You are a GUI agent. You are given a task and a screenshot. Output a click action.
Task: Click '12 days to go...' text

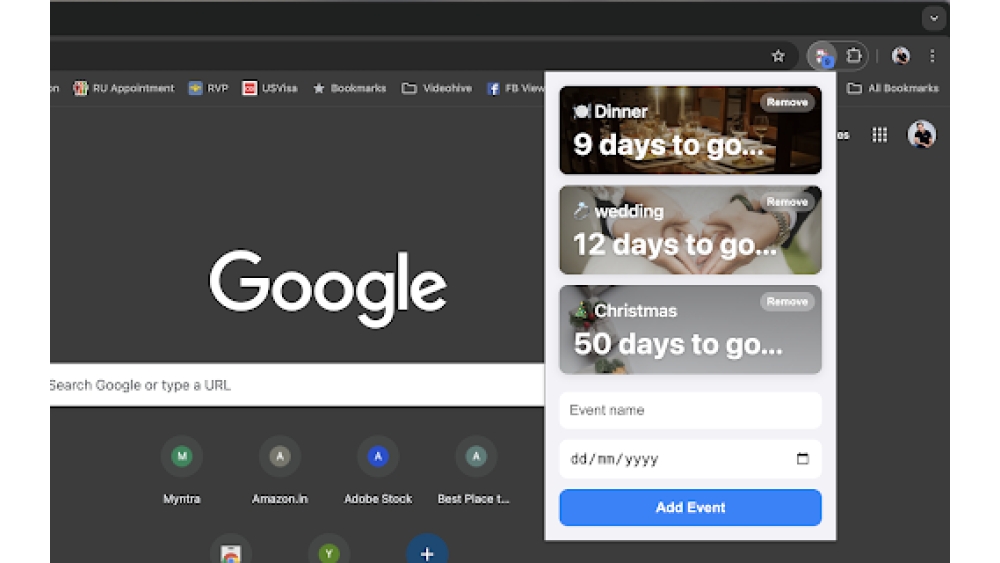(x=675, y=245)
